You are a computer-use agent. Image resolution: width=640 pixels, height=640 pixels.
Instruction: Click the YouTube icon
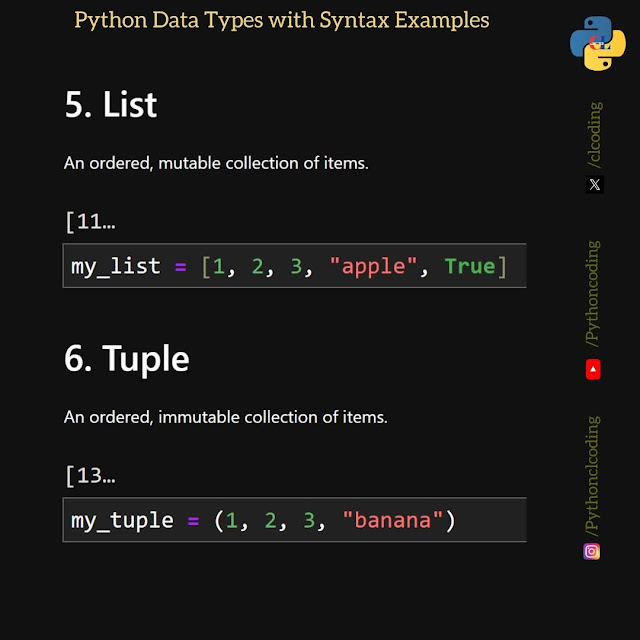(x=593, y=369)
